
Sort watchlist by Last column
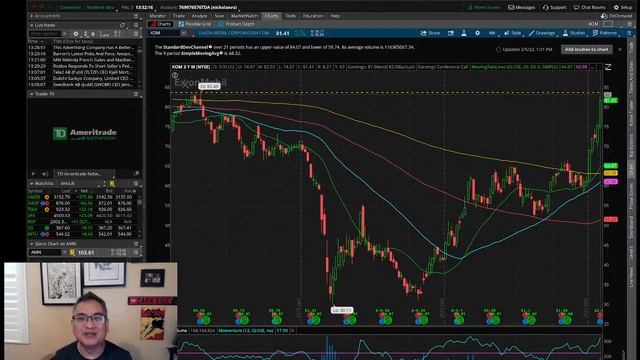pos(66,191)
